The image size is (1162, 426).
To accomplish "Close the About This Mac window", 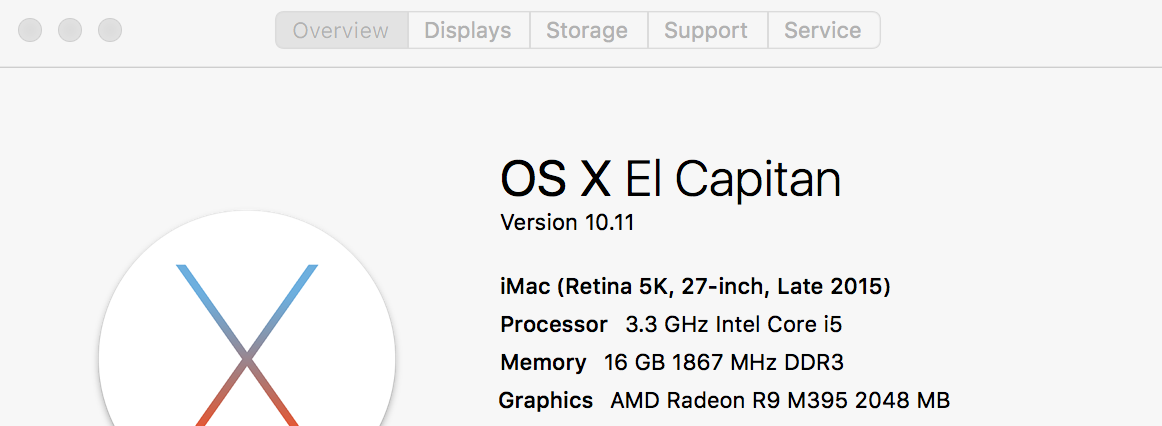I will [30, 30].
